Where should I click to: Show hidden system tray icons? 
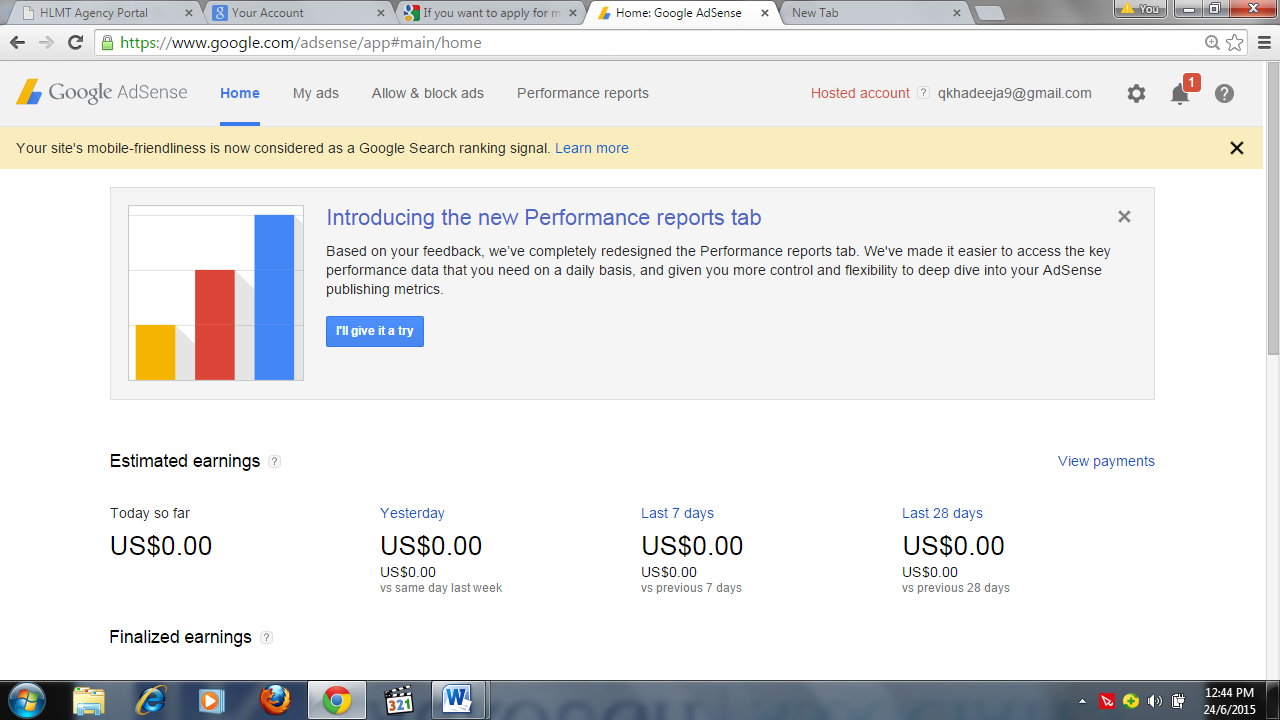(1082, 701)
